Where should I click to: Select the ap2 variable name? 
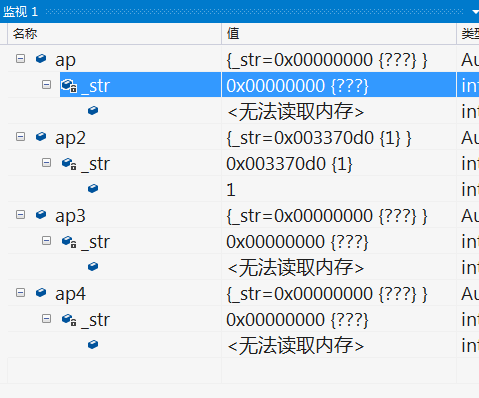(70, 138)
